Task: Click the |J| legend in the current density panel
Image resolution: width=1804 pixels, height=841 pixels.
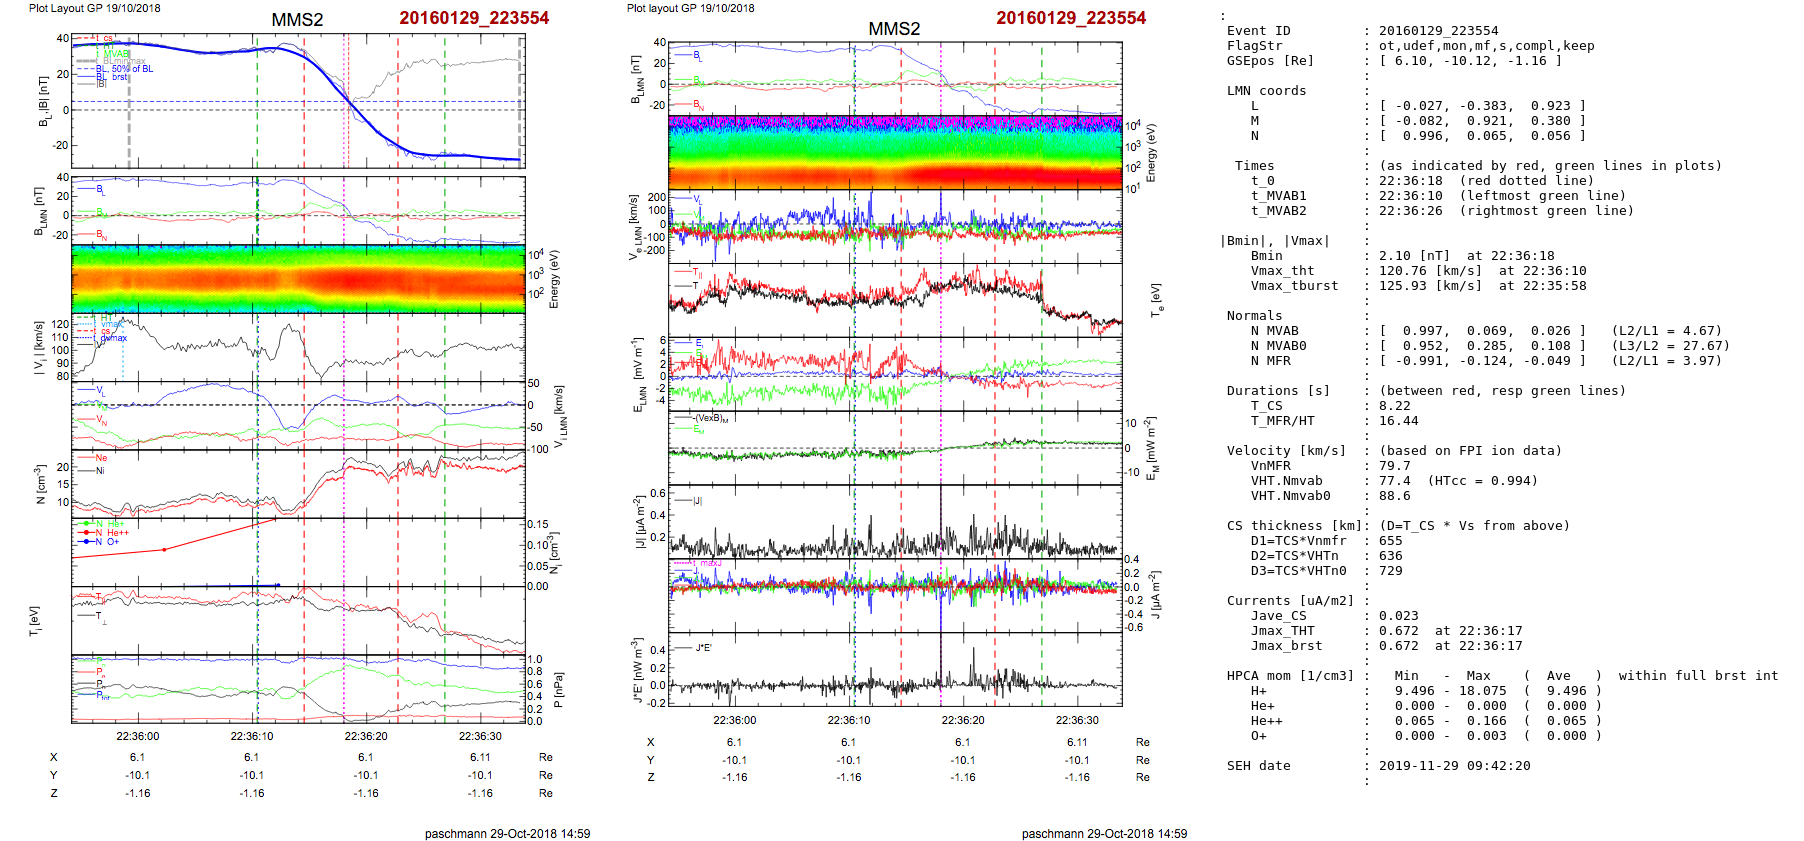Action: [x=697, y=500]
